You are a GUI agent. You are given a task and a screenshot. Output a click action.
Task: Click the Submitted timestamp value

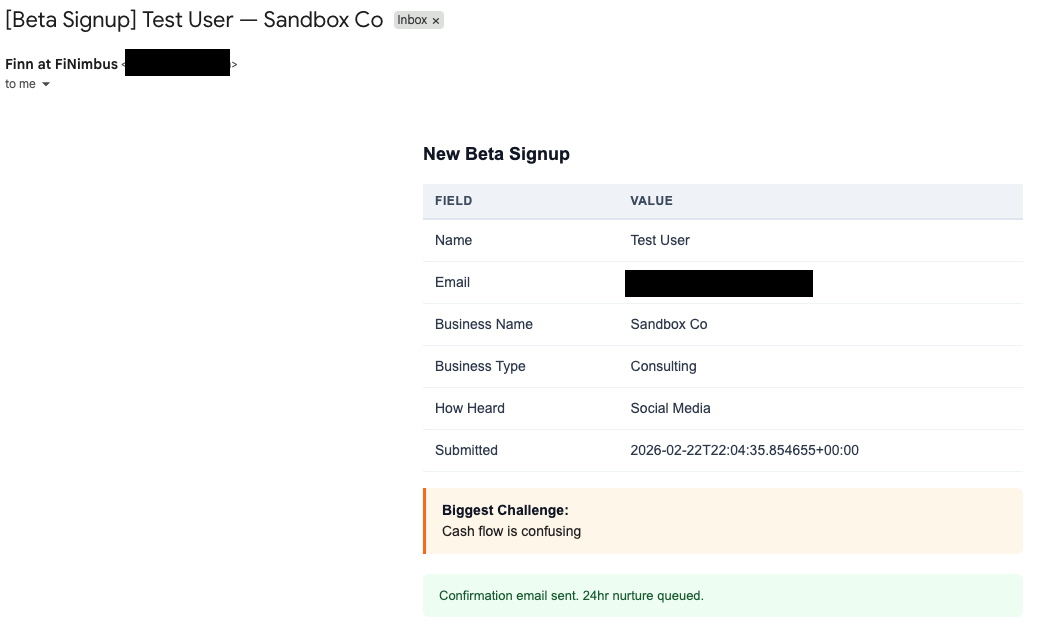coord(744,450)
